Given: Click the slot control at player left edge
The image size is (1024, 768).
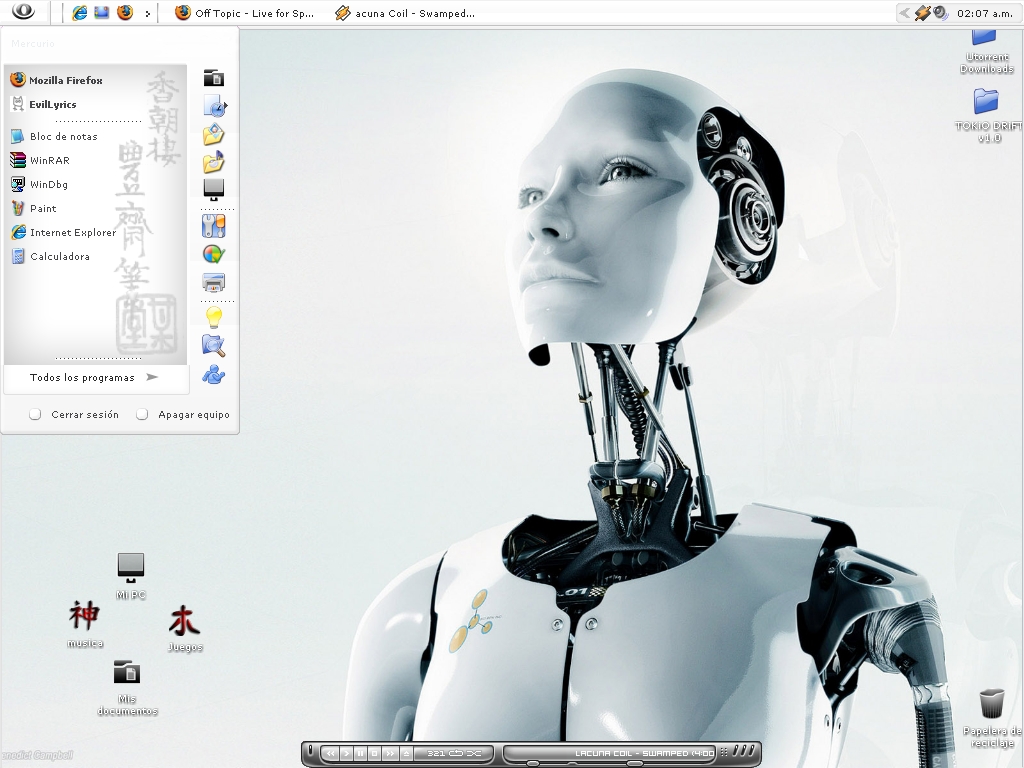Looking at the screenshot, I should point(311,751).
